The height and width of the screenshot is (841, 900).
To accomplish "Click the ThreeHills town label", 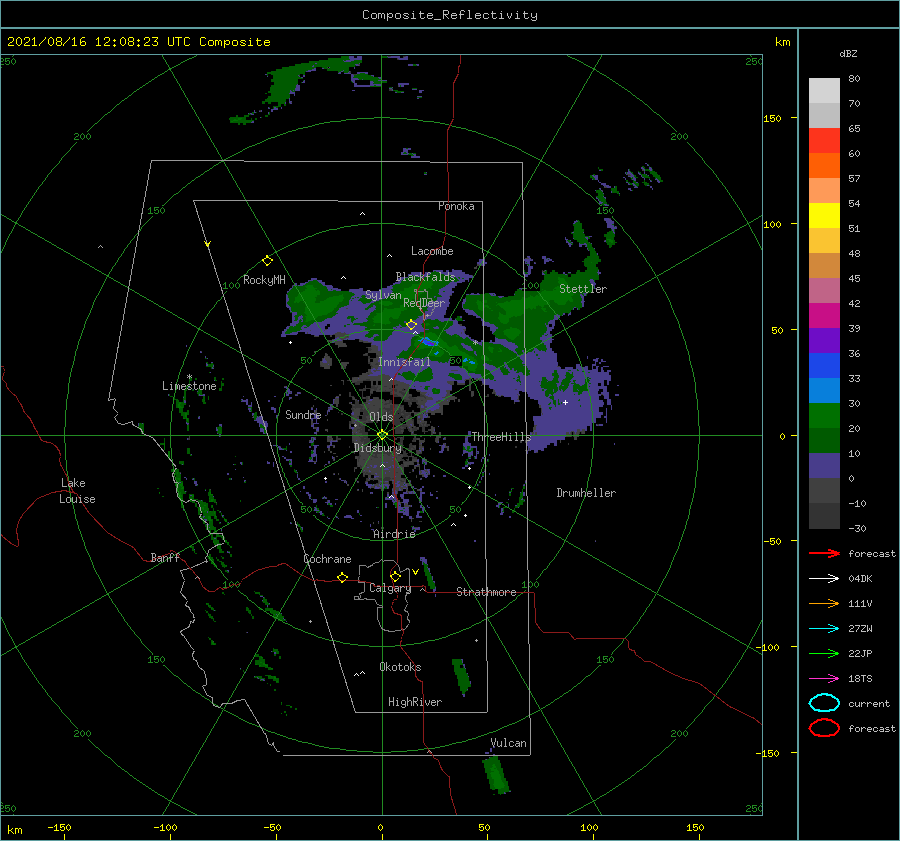I will pyautogui.click(x=501, y=437).
